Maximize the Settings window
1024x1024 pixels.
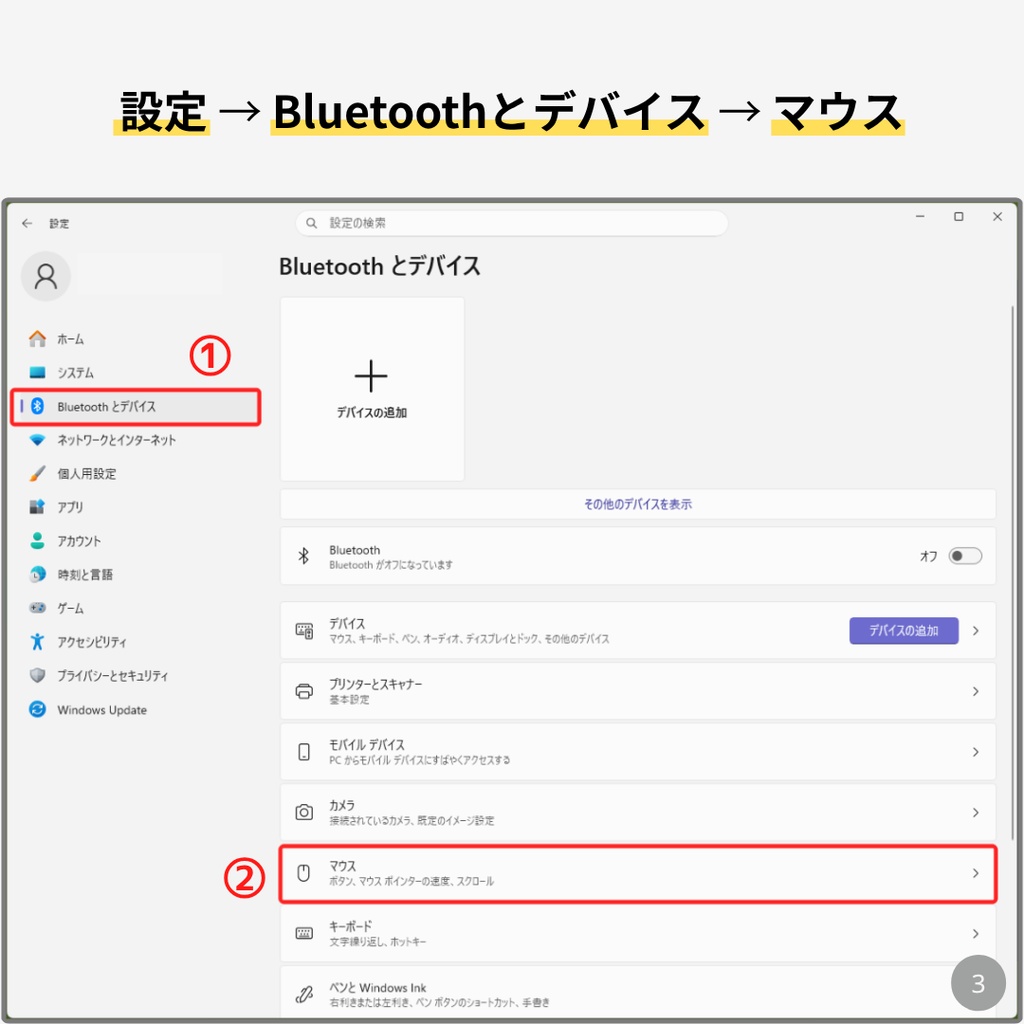click(959, 217)
